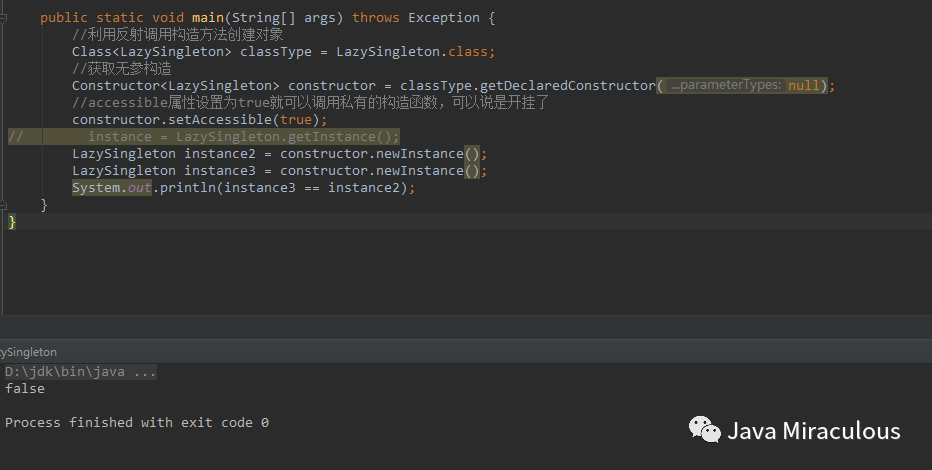This screenshot has height=470, width=932.
Task: Click the 'false' console output line
Action: (25, 389)
